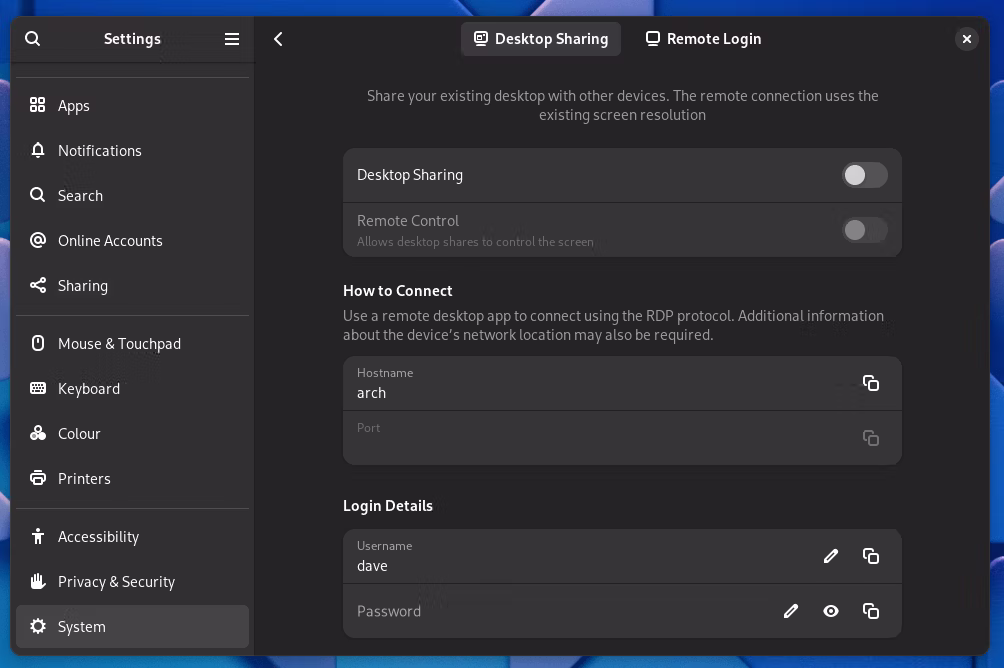Copy the port number to clipboard
This screenshot has width=1004, height=668.
click(x=870, y=438)
